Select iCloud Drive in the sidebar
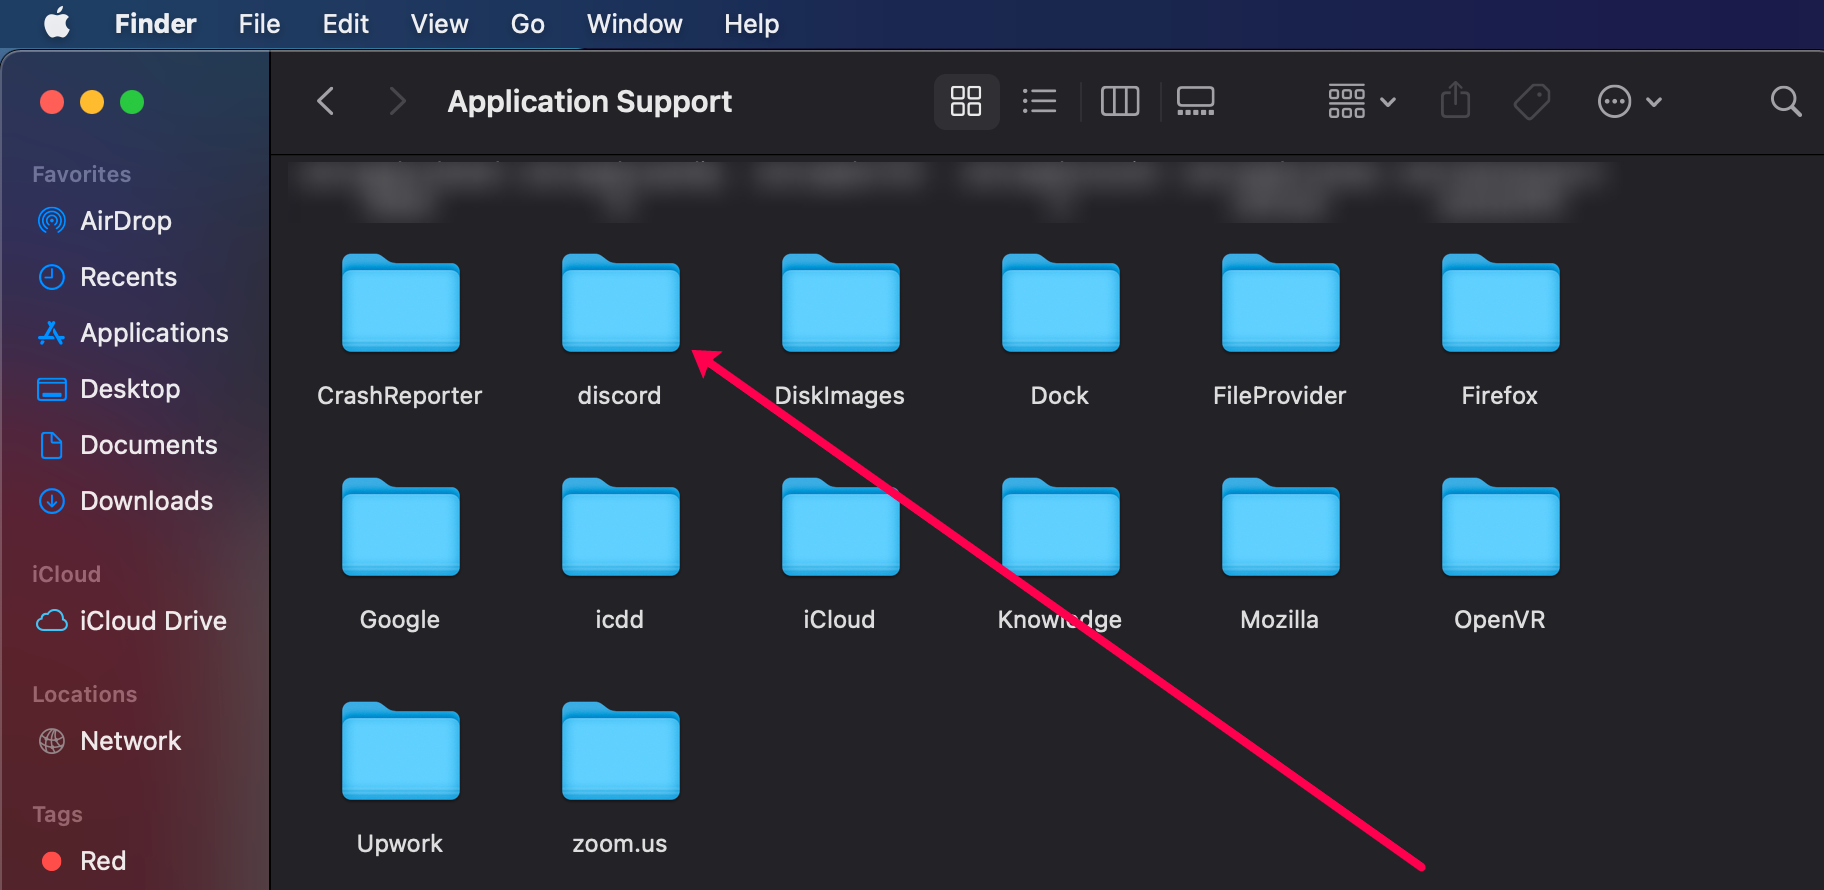1824x890 pixels. [x=132, y=621]
